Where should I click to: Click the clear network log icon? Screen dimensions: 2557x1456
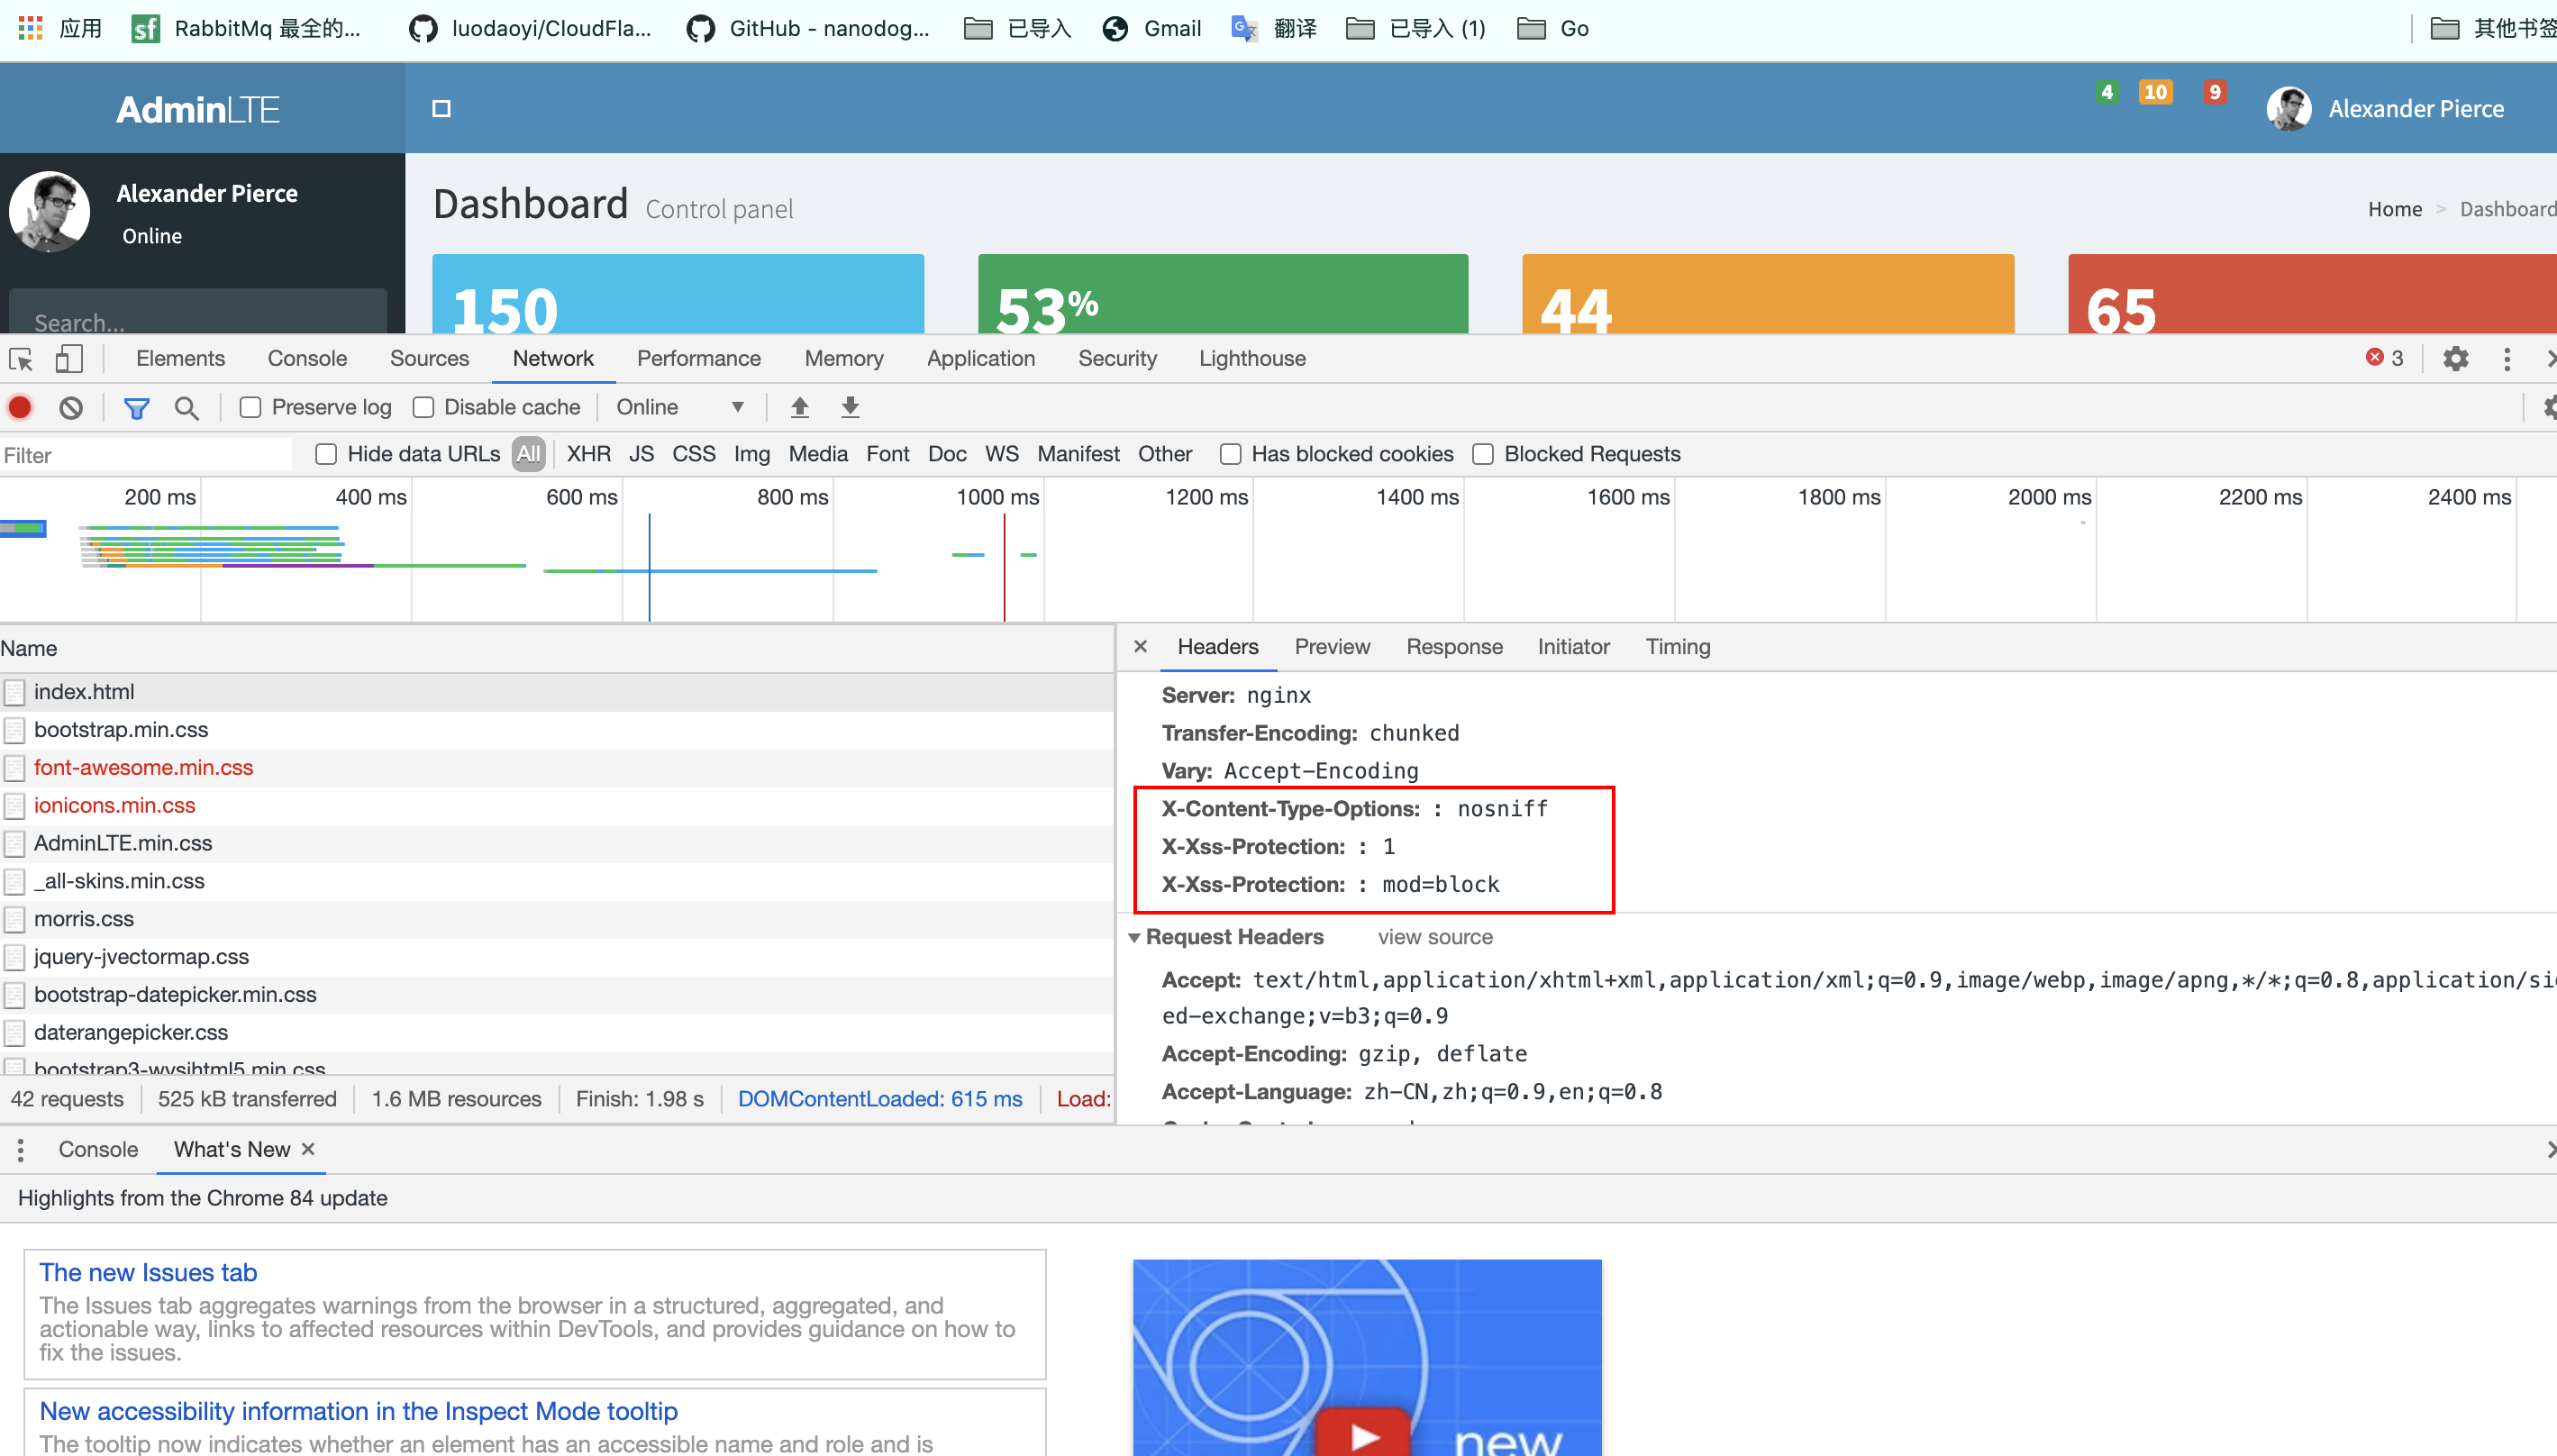(68, 407)
